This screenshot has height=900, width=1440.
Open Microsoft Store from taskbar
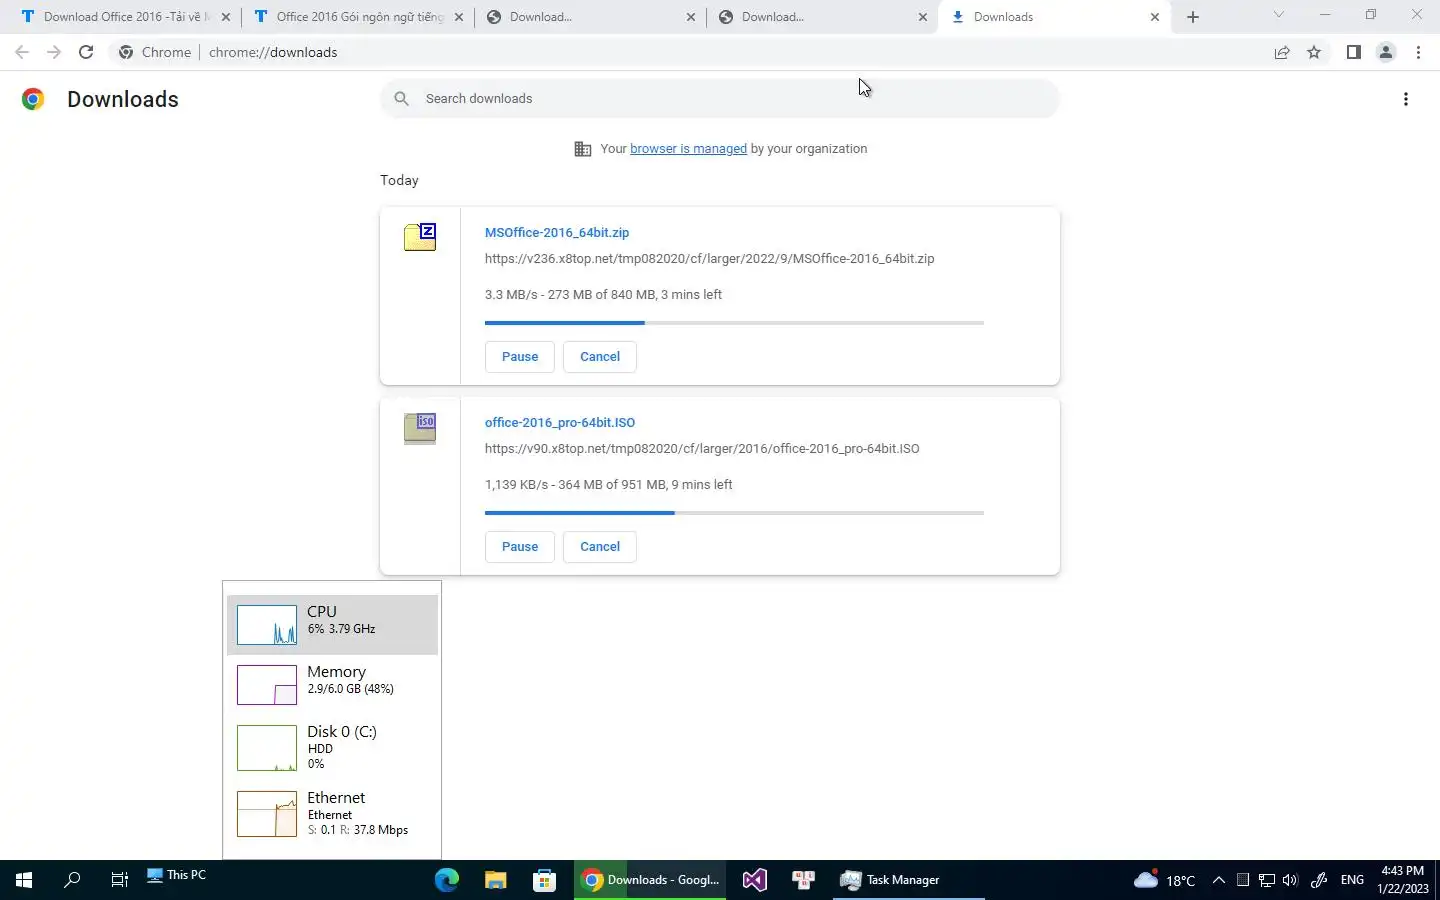[x=544, y=880]
